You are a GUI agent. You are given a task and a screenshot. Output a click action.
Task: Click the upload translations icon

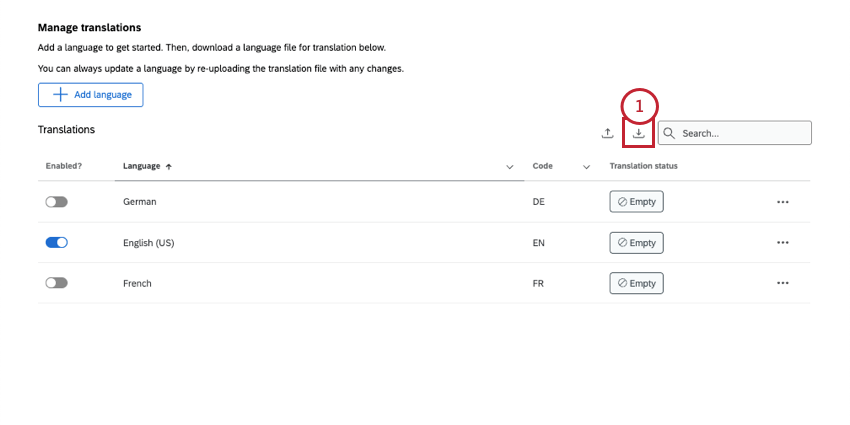pos(607,133)
